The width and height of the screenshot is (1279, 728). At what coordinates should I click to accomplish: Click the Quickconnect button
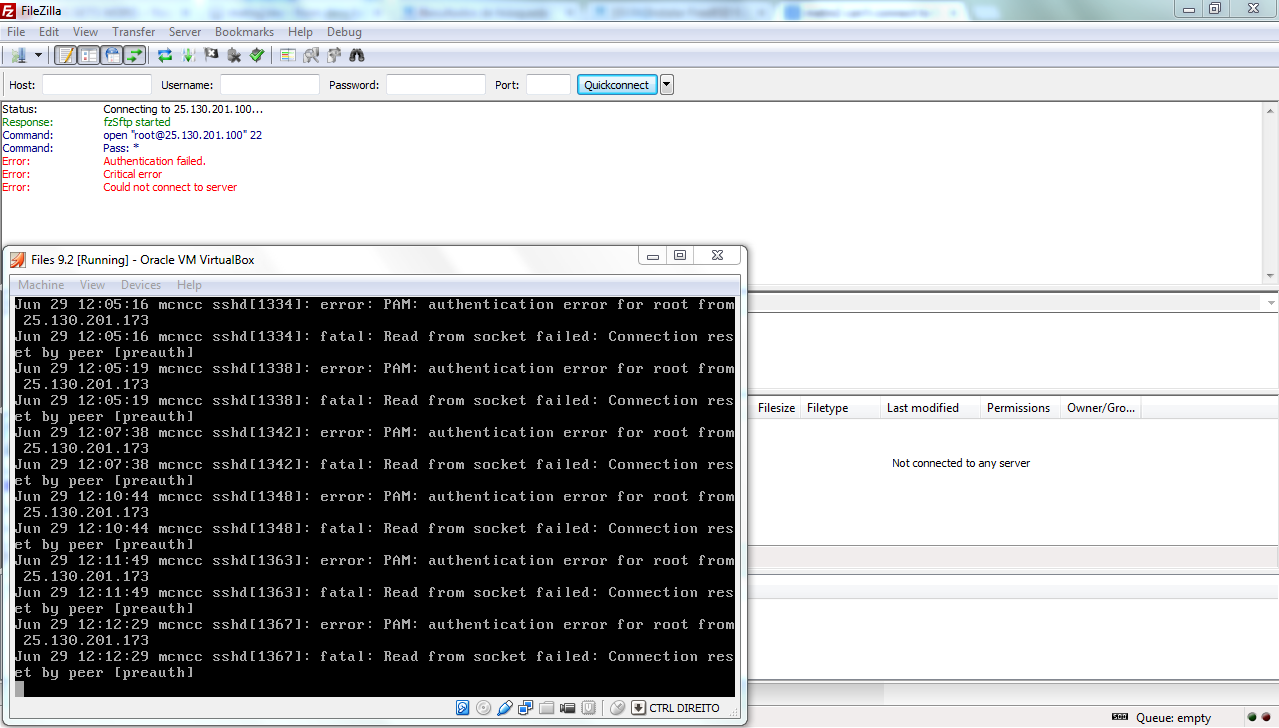[x=617, y=85]
